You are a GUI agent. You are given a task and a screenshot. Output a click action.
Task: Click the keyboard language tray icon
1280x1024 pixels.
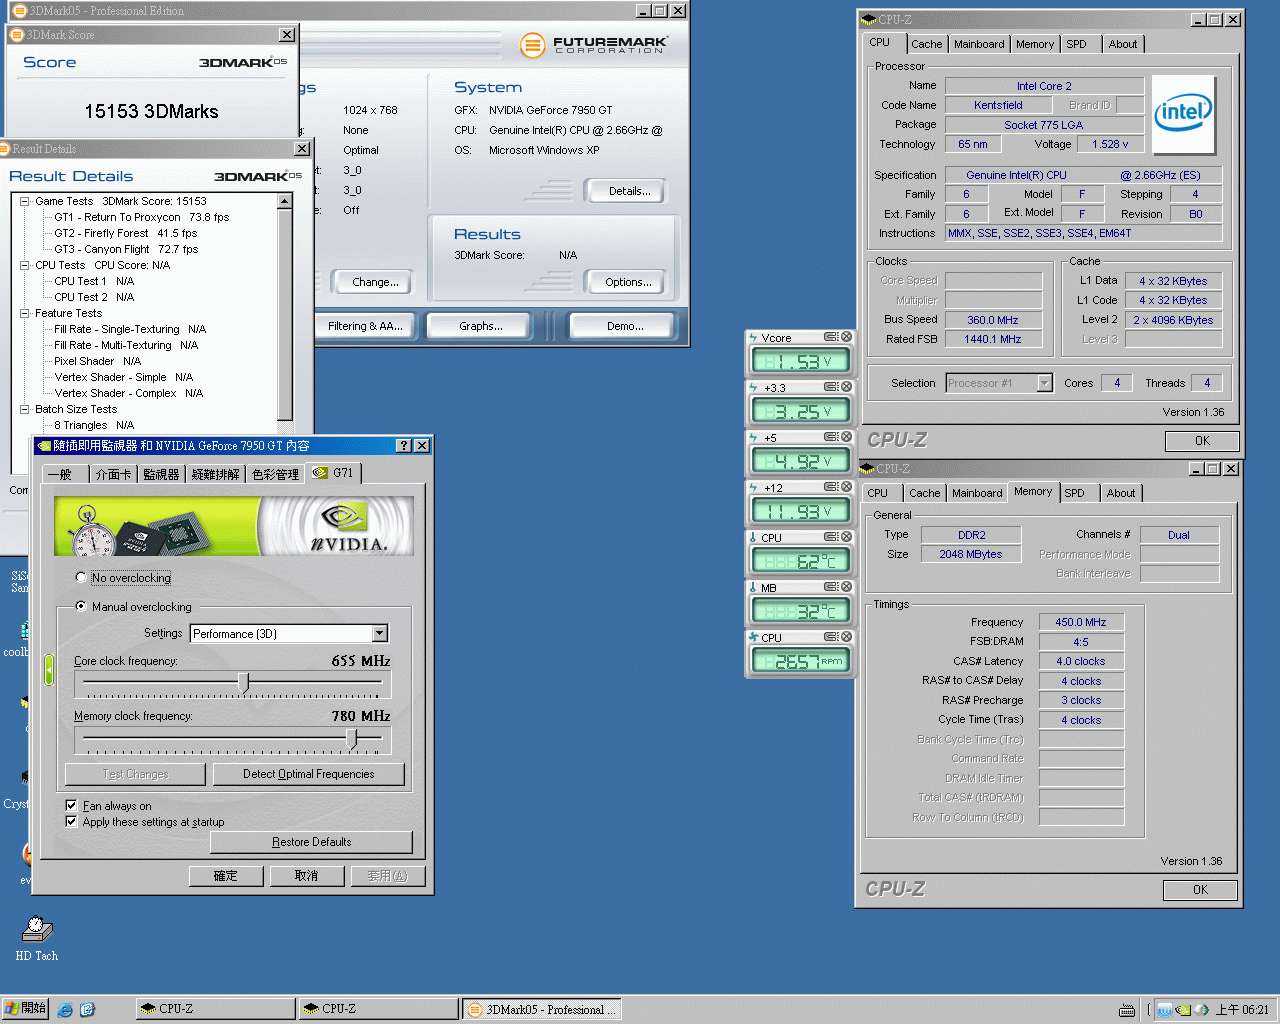(1127, 1010)
